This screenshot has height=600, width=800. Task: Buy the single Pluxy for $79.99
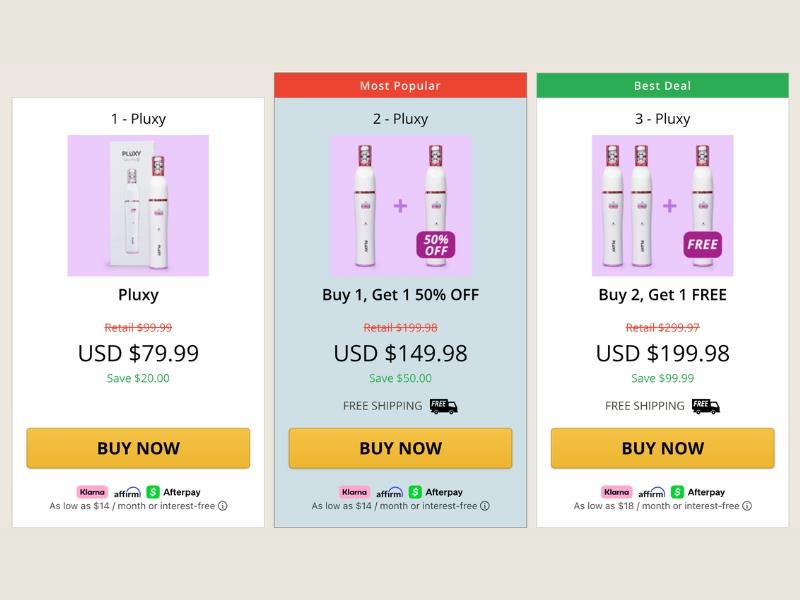pos(138,448)
